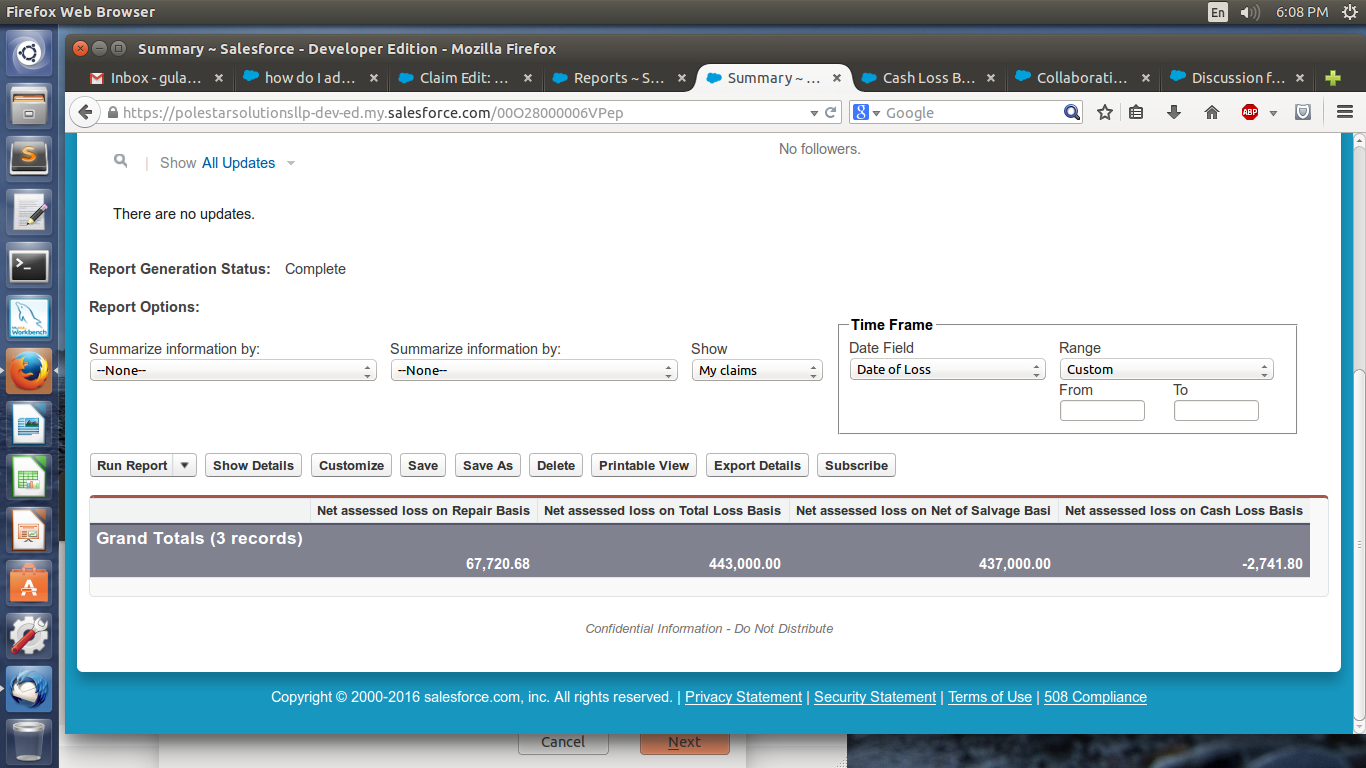This screenshot has width=1366, height=768.
Task: Reload the current page
Action: pyautogui.click(x=830, y=113)
